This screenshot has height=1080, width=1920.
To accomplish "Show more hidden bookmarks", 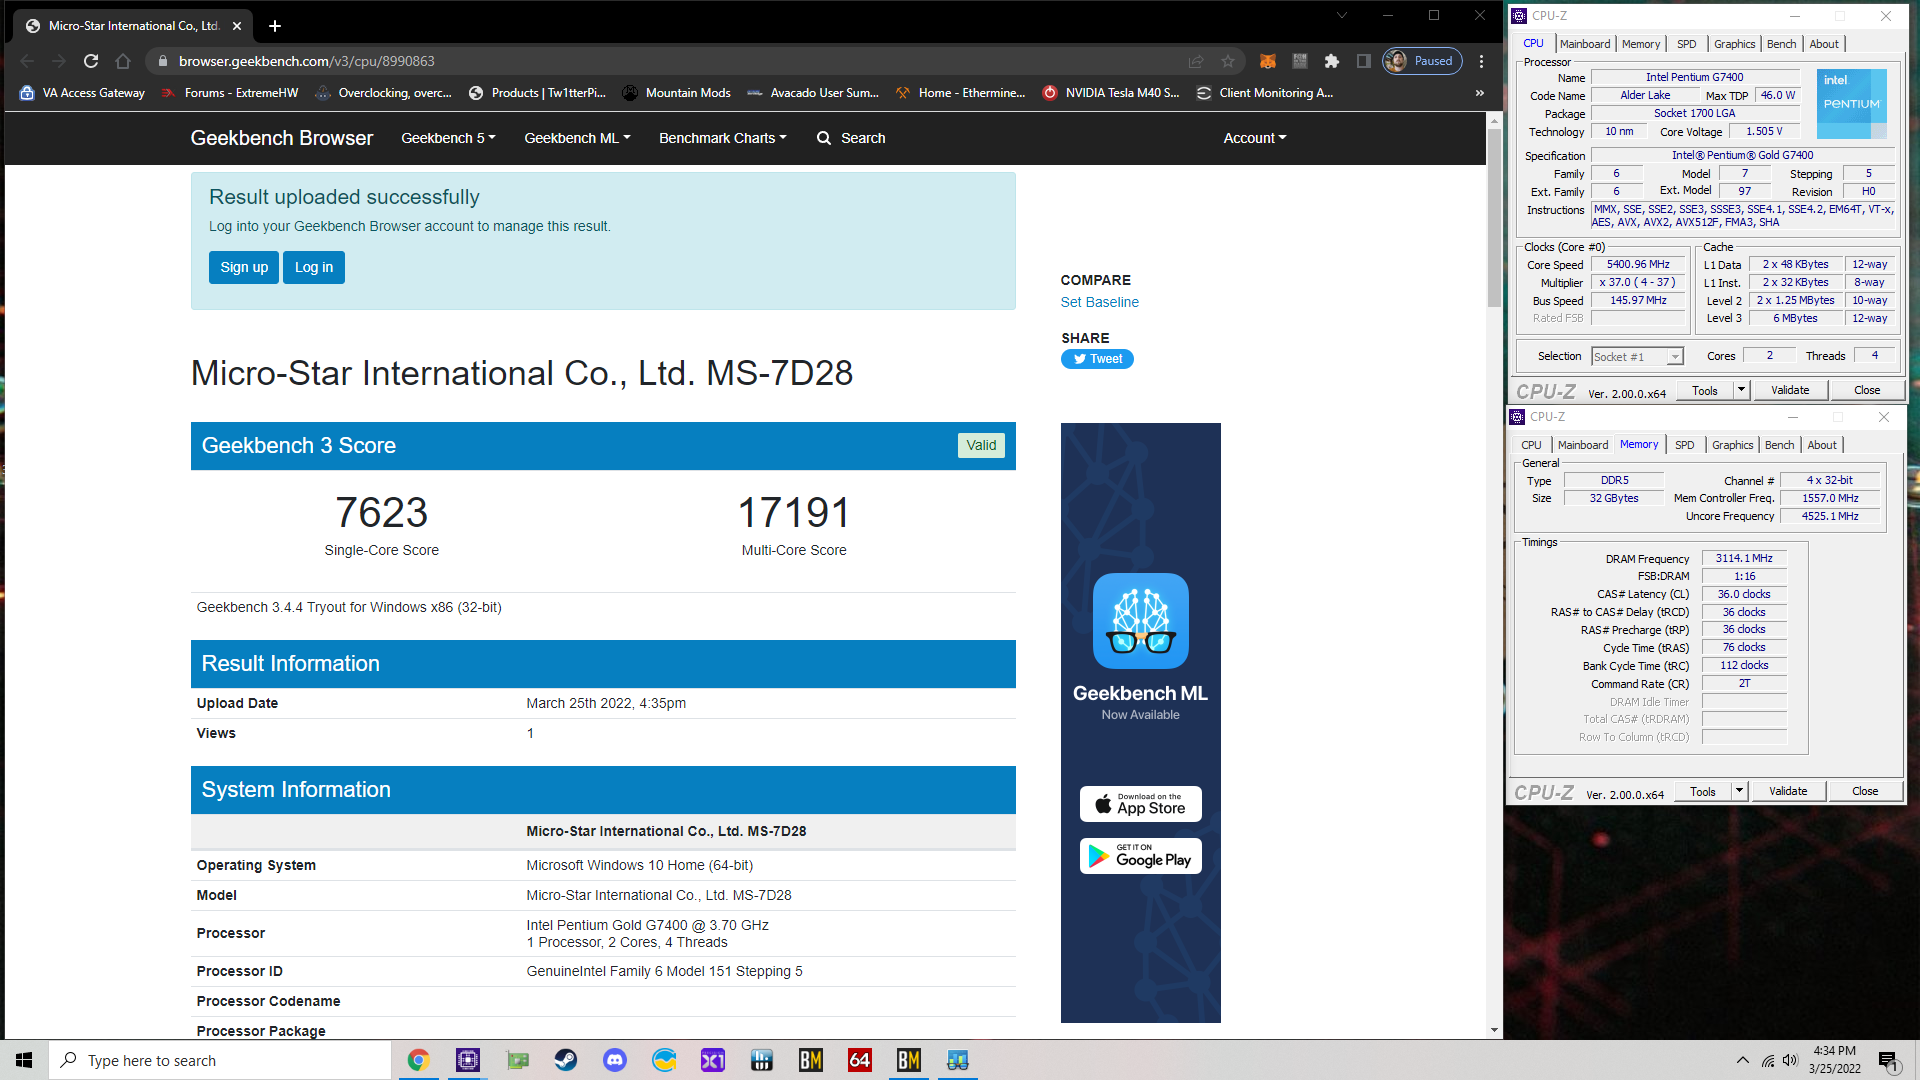I will [x=1480, y=93].
